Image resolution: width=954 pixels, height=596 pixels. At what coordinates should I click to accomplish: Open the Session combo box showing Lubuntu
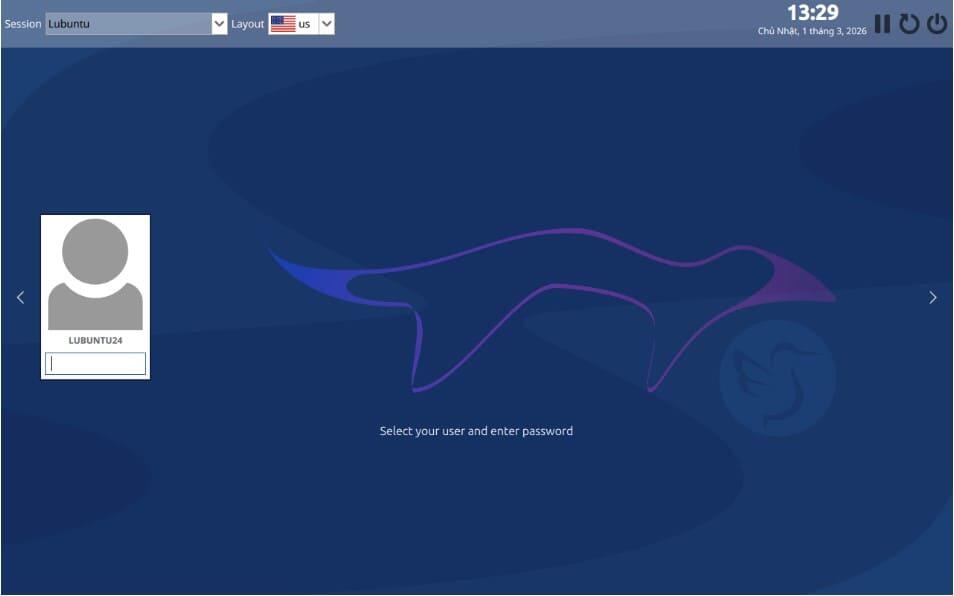[x=130, y=22]
